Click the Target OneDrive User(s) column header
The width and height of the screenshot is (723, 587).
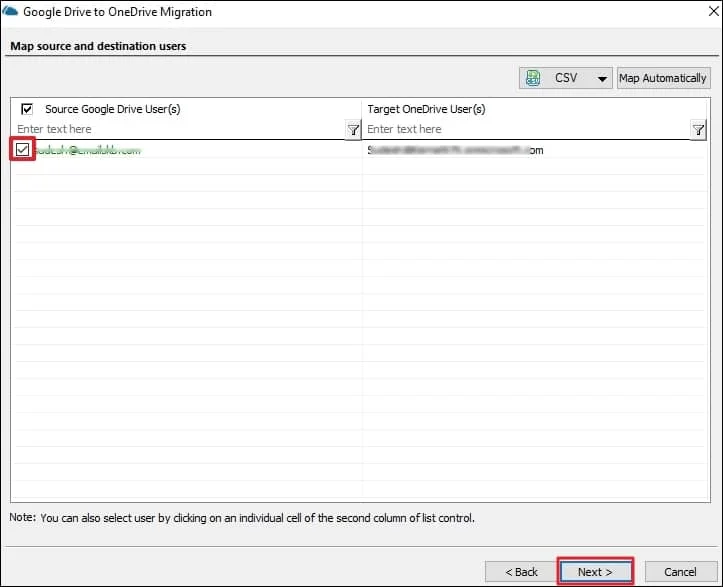[426, 109]
